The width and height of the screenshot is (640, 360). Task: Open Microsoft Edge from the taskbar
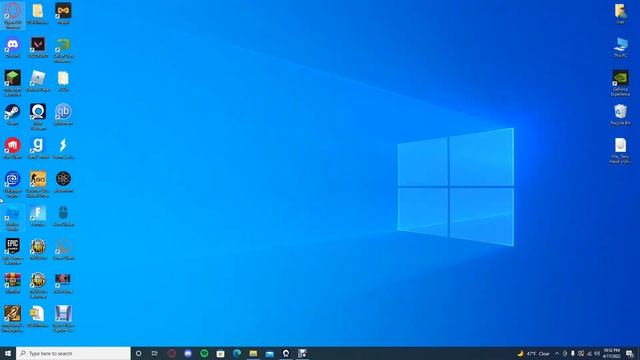pyautogui.click(x=237, y=353)
